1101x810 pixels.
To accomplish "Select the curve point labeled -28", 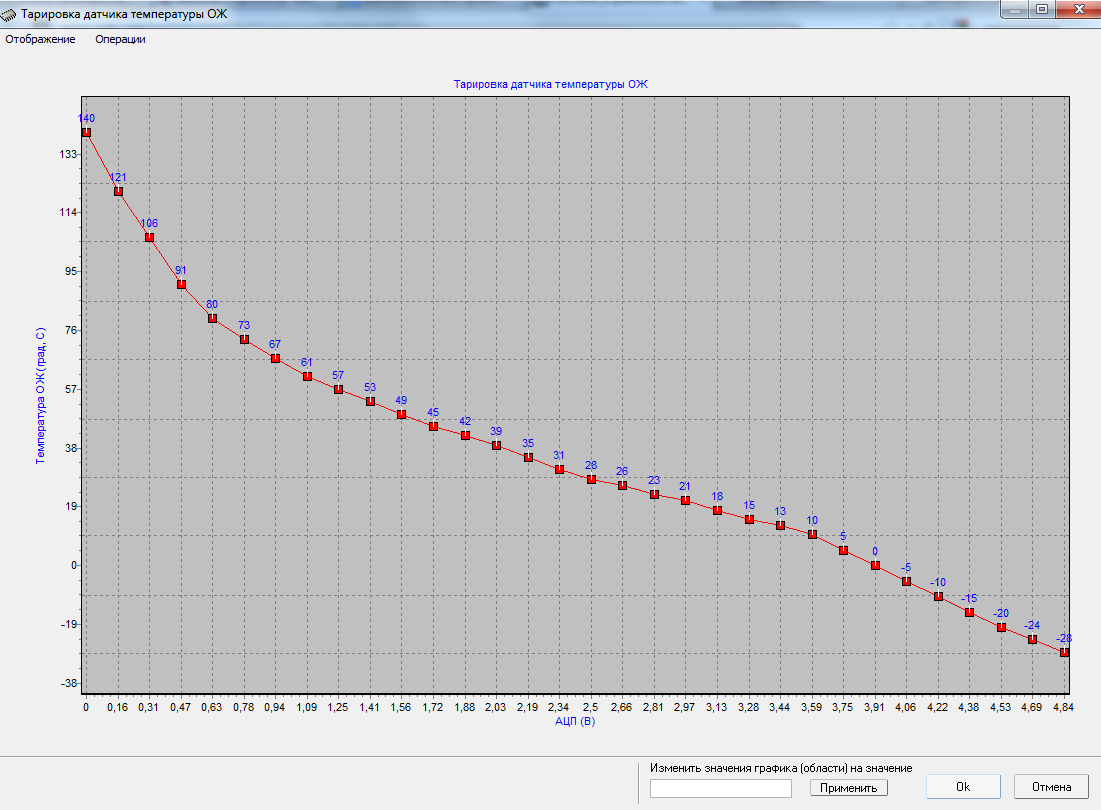I will [x=1064, y=652].
